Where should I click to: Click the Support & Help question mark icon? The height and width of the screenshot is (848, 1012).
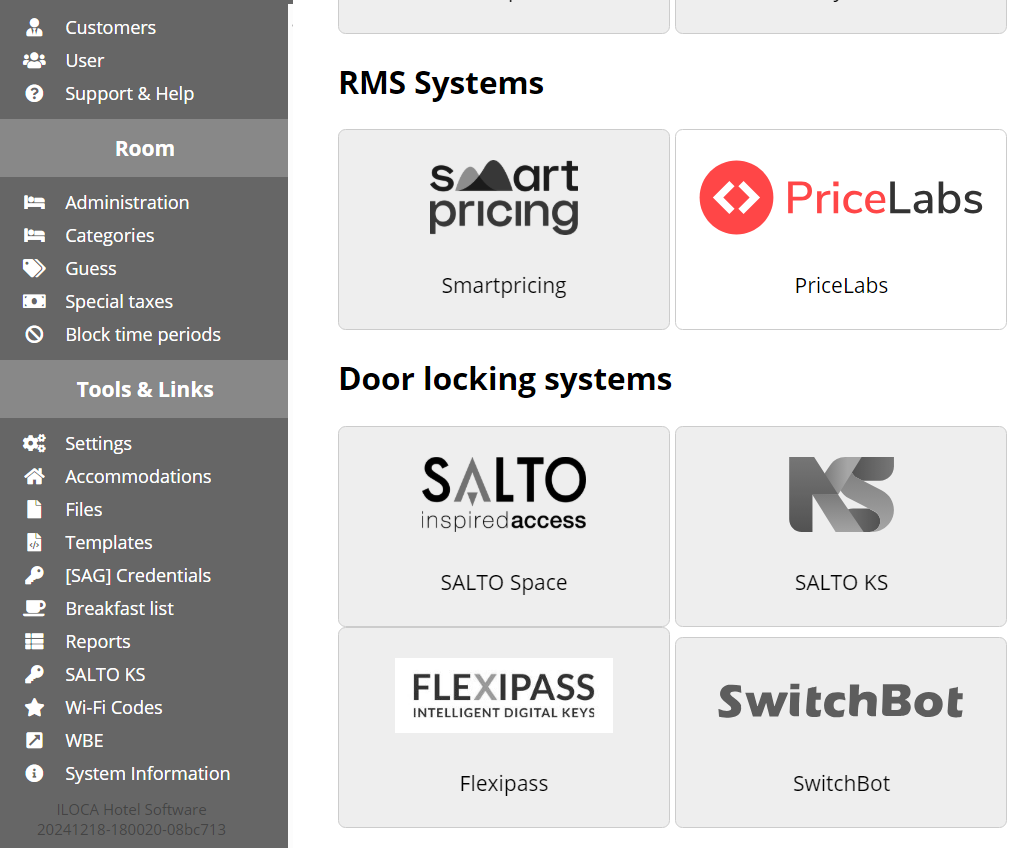(x=34, y=94)
